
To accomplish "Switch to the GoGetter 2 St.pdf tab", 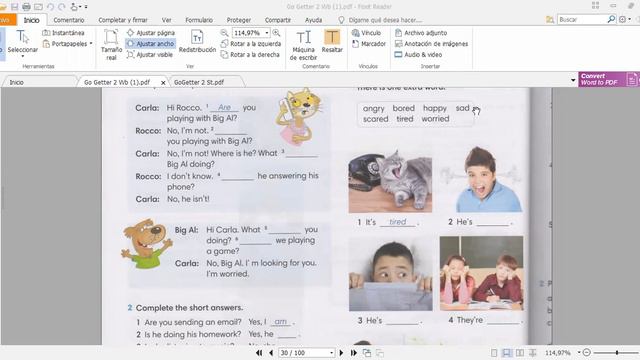I will tap(199, 82).
